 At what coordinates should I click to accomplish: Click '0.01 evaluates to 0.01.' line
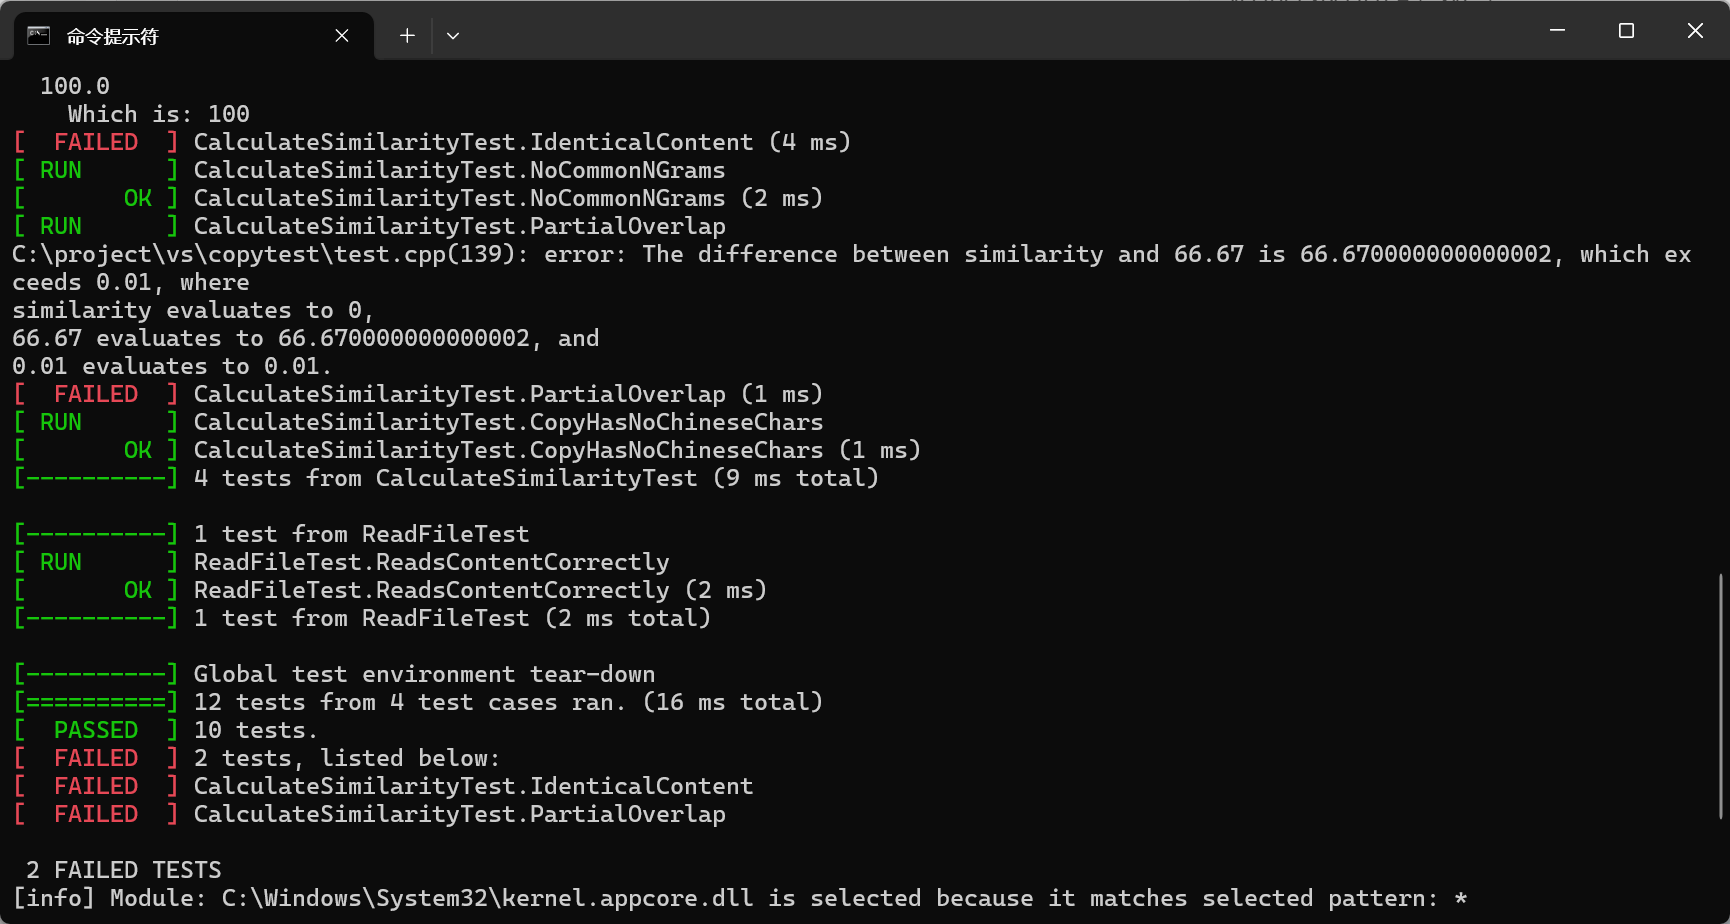pos(172,366)
